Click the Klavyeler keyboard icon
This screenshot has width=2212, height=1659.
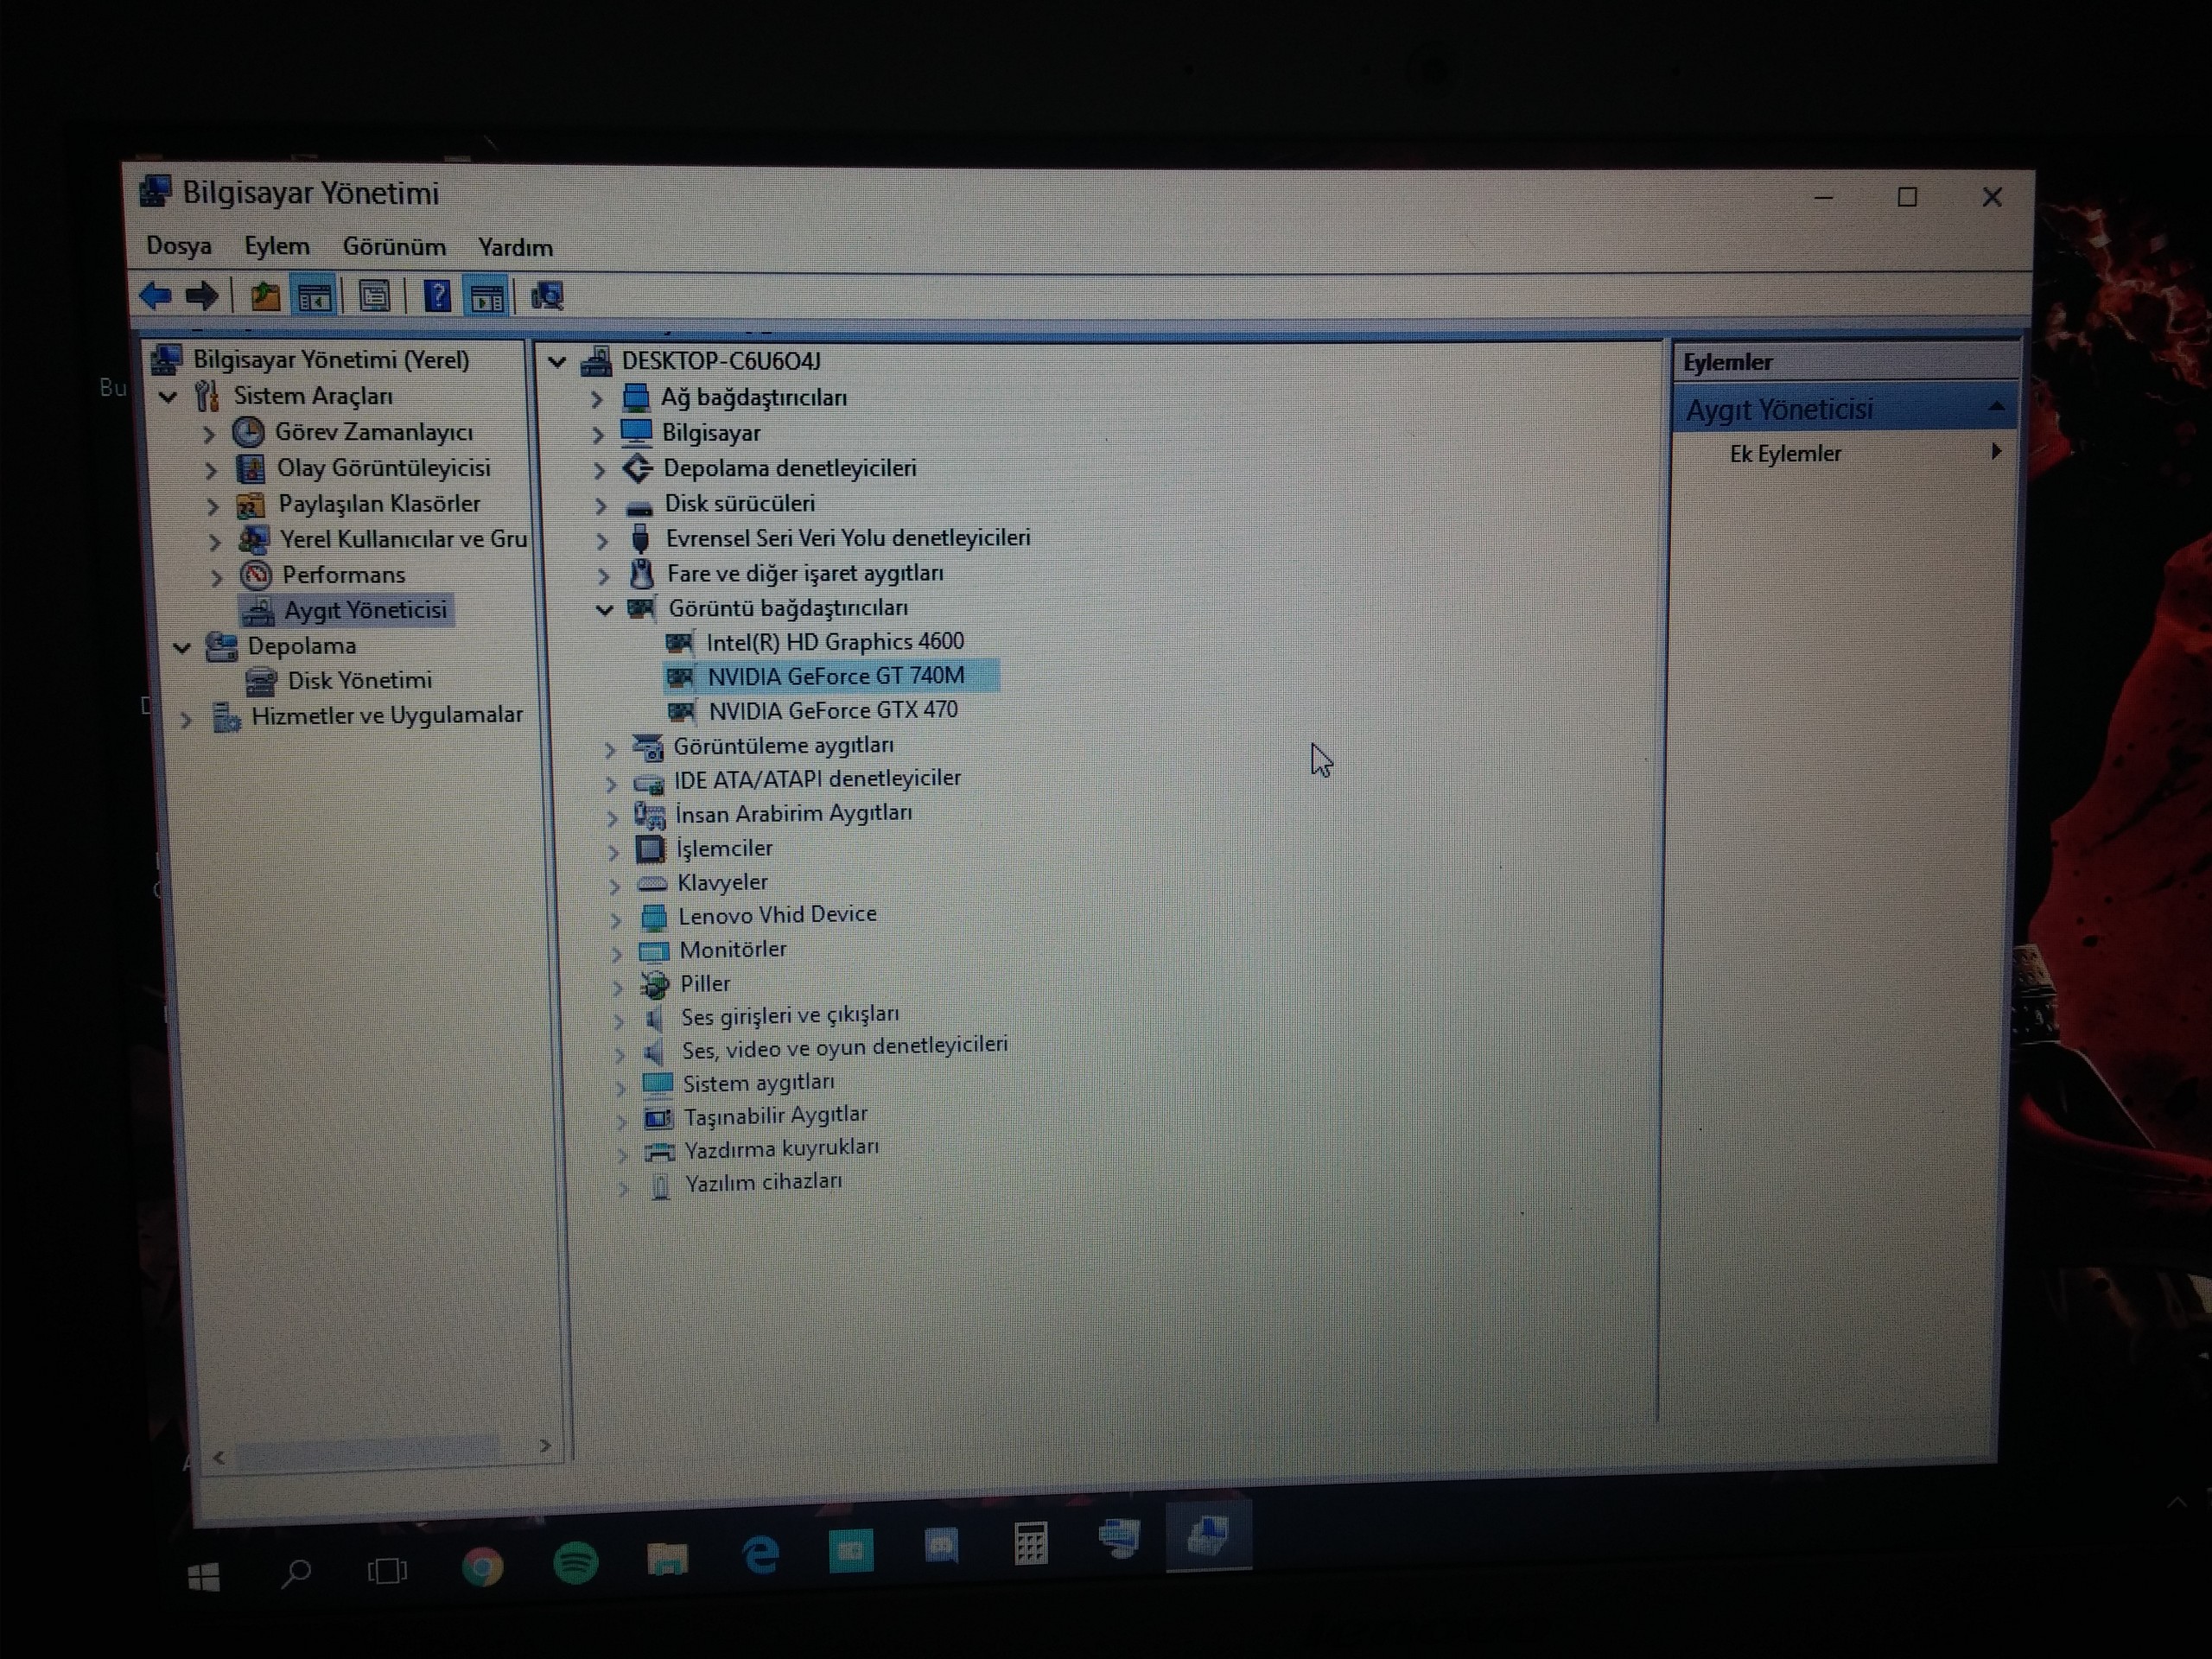click(x=652, y=883)
